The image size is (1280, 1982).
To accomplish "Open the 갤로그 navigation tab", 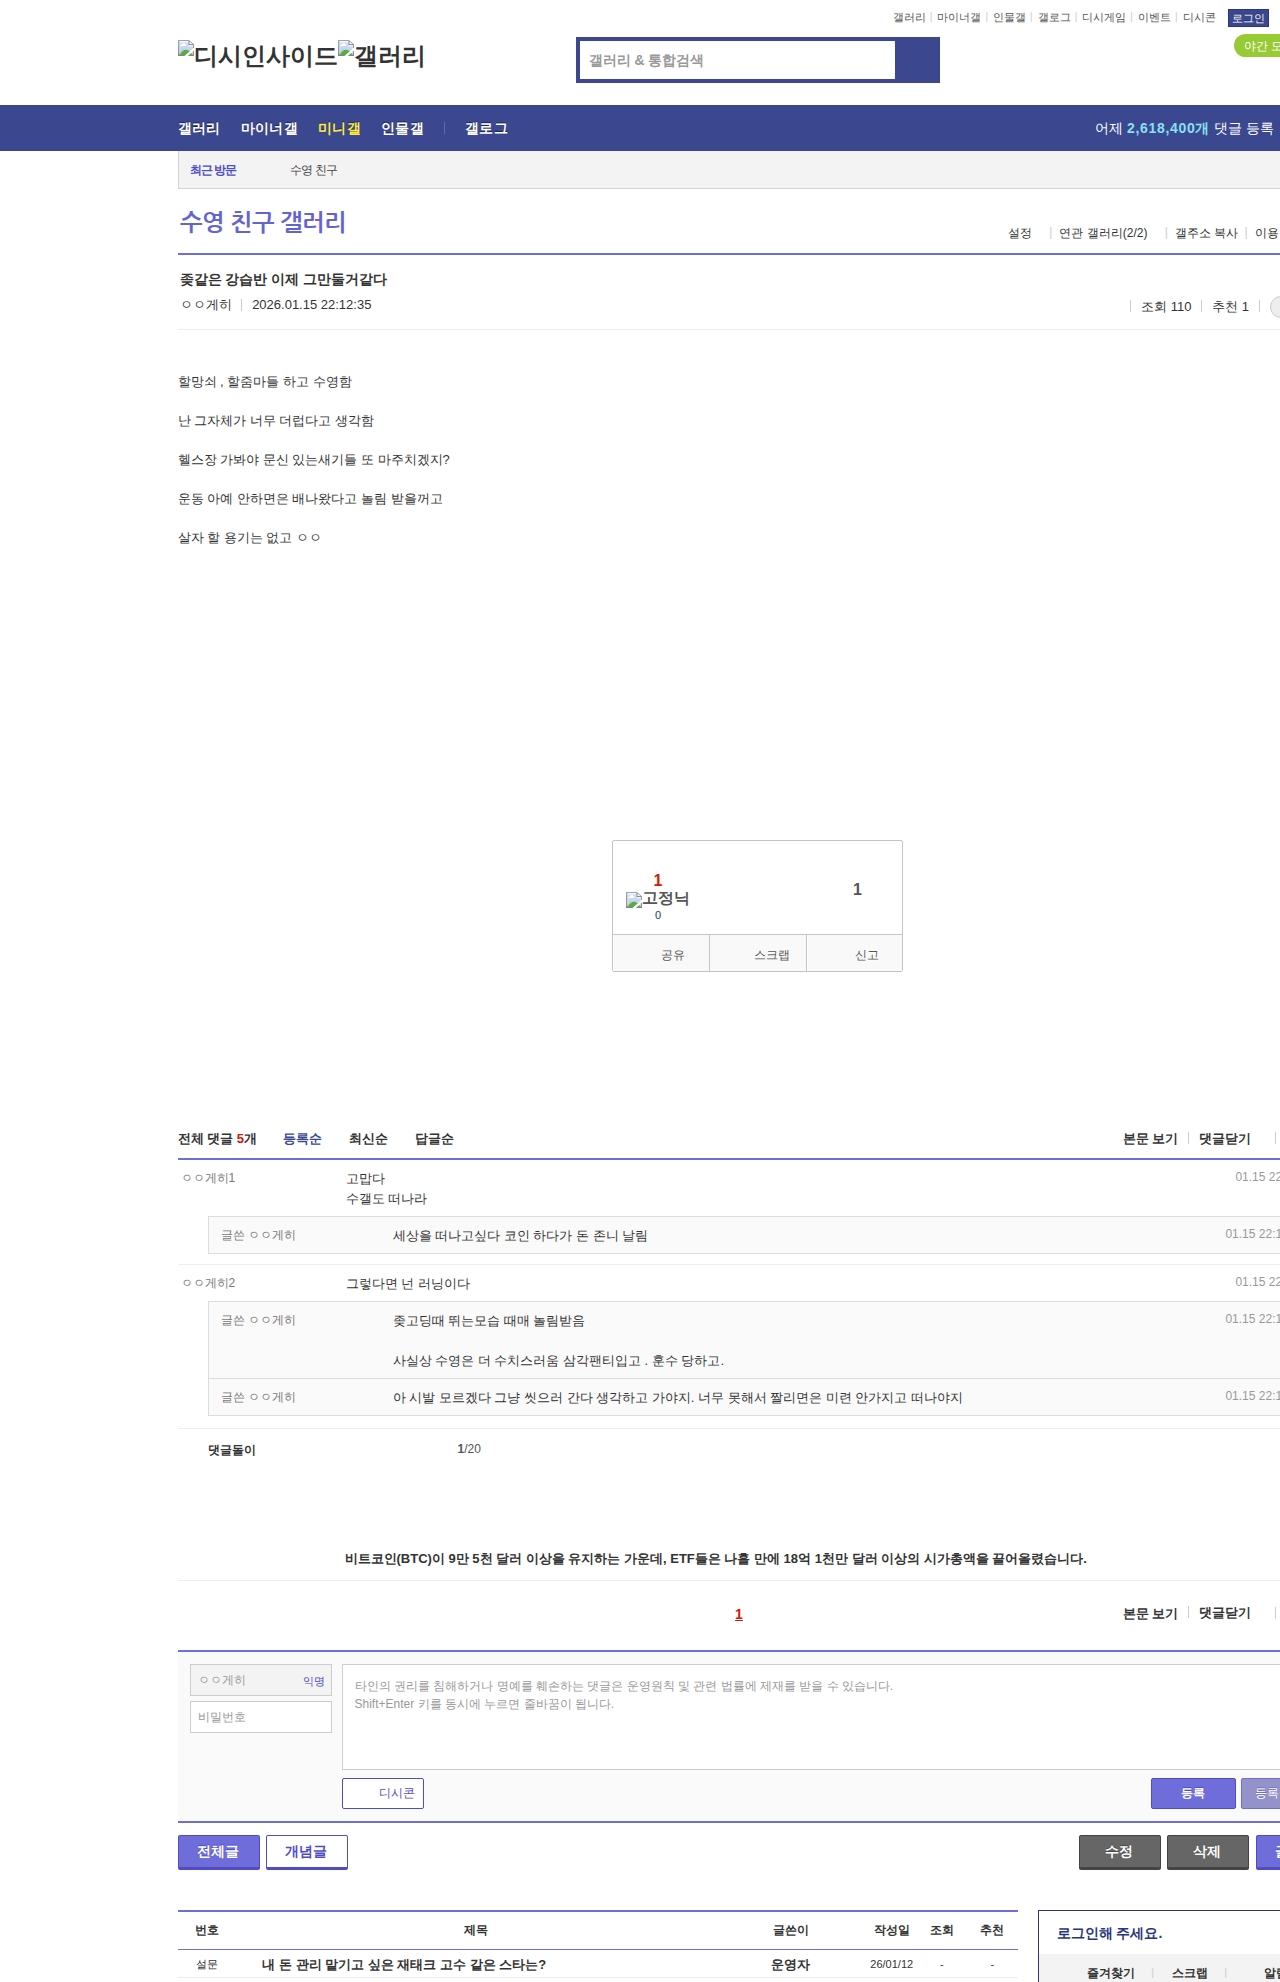I will pyautogui.click(x=486, y=128).
